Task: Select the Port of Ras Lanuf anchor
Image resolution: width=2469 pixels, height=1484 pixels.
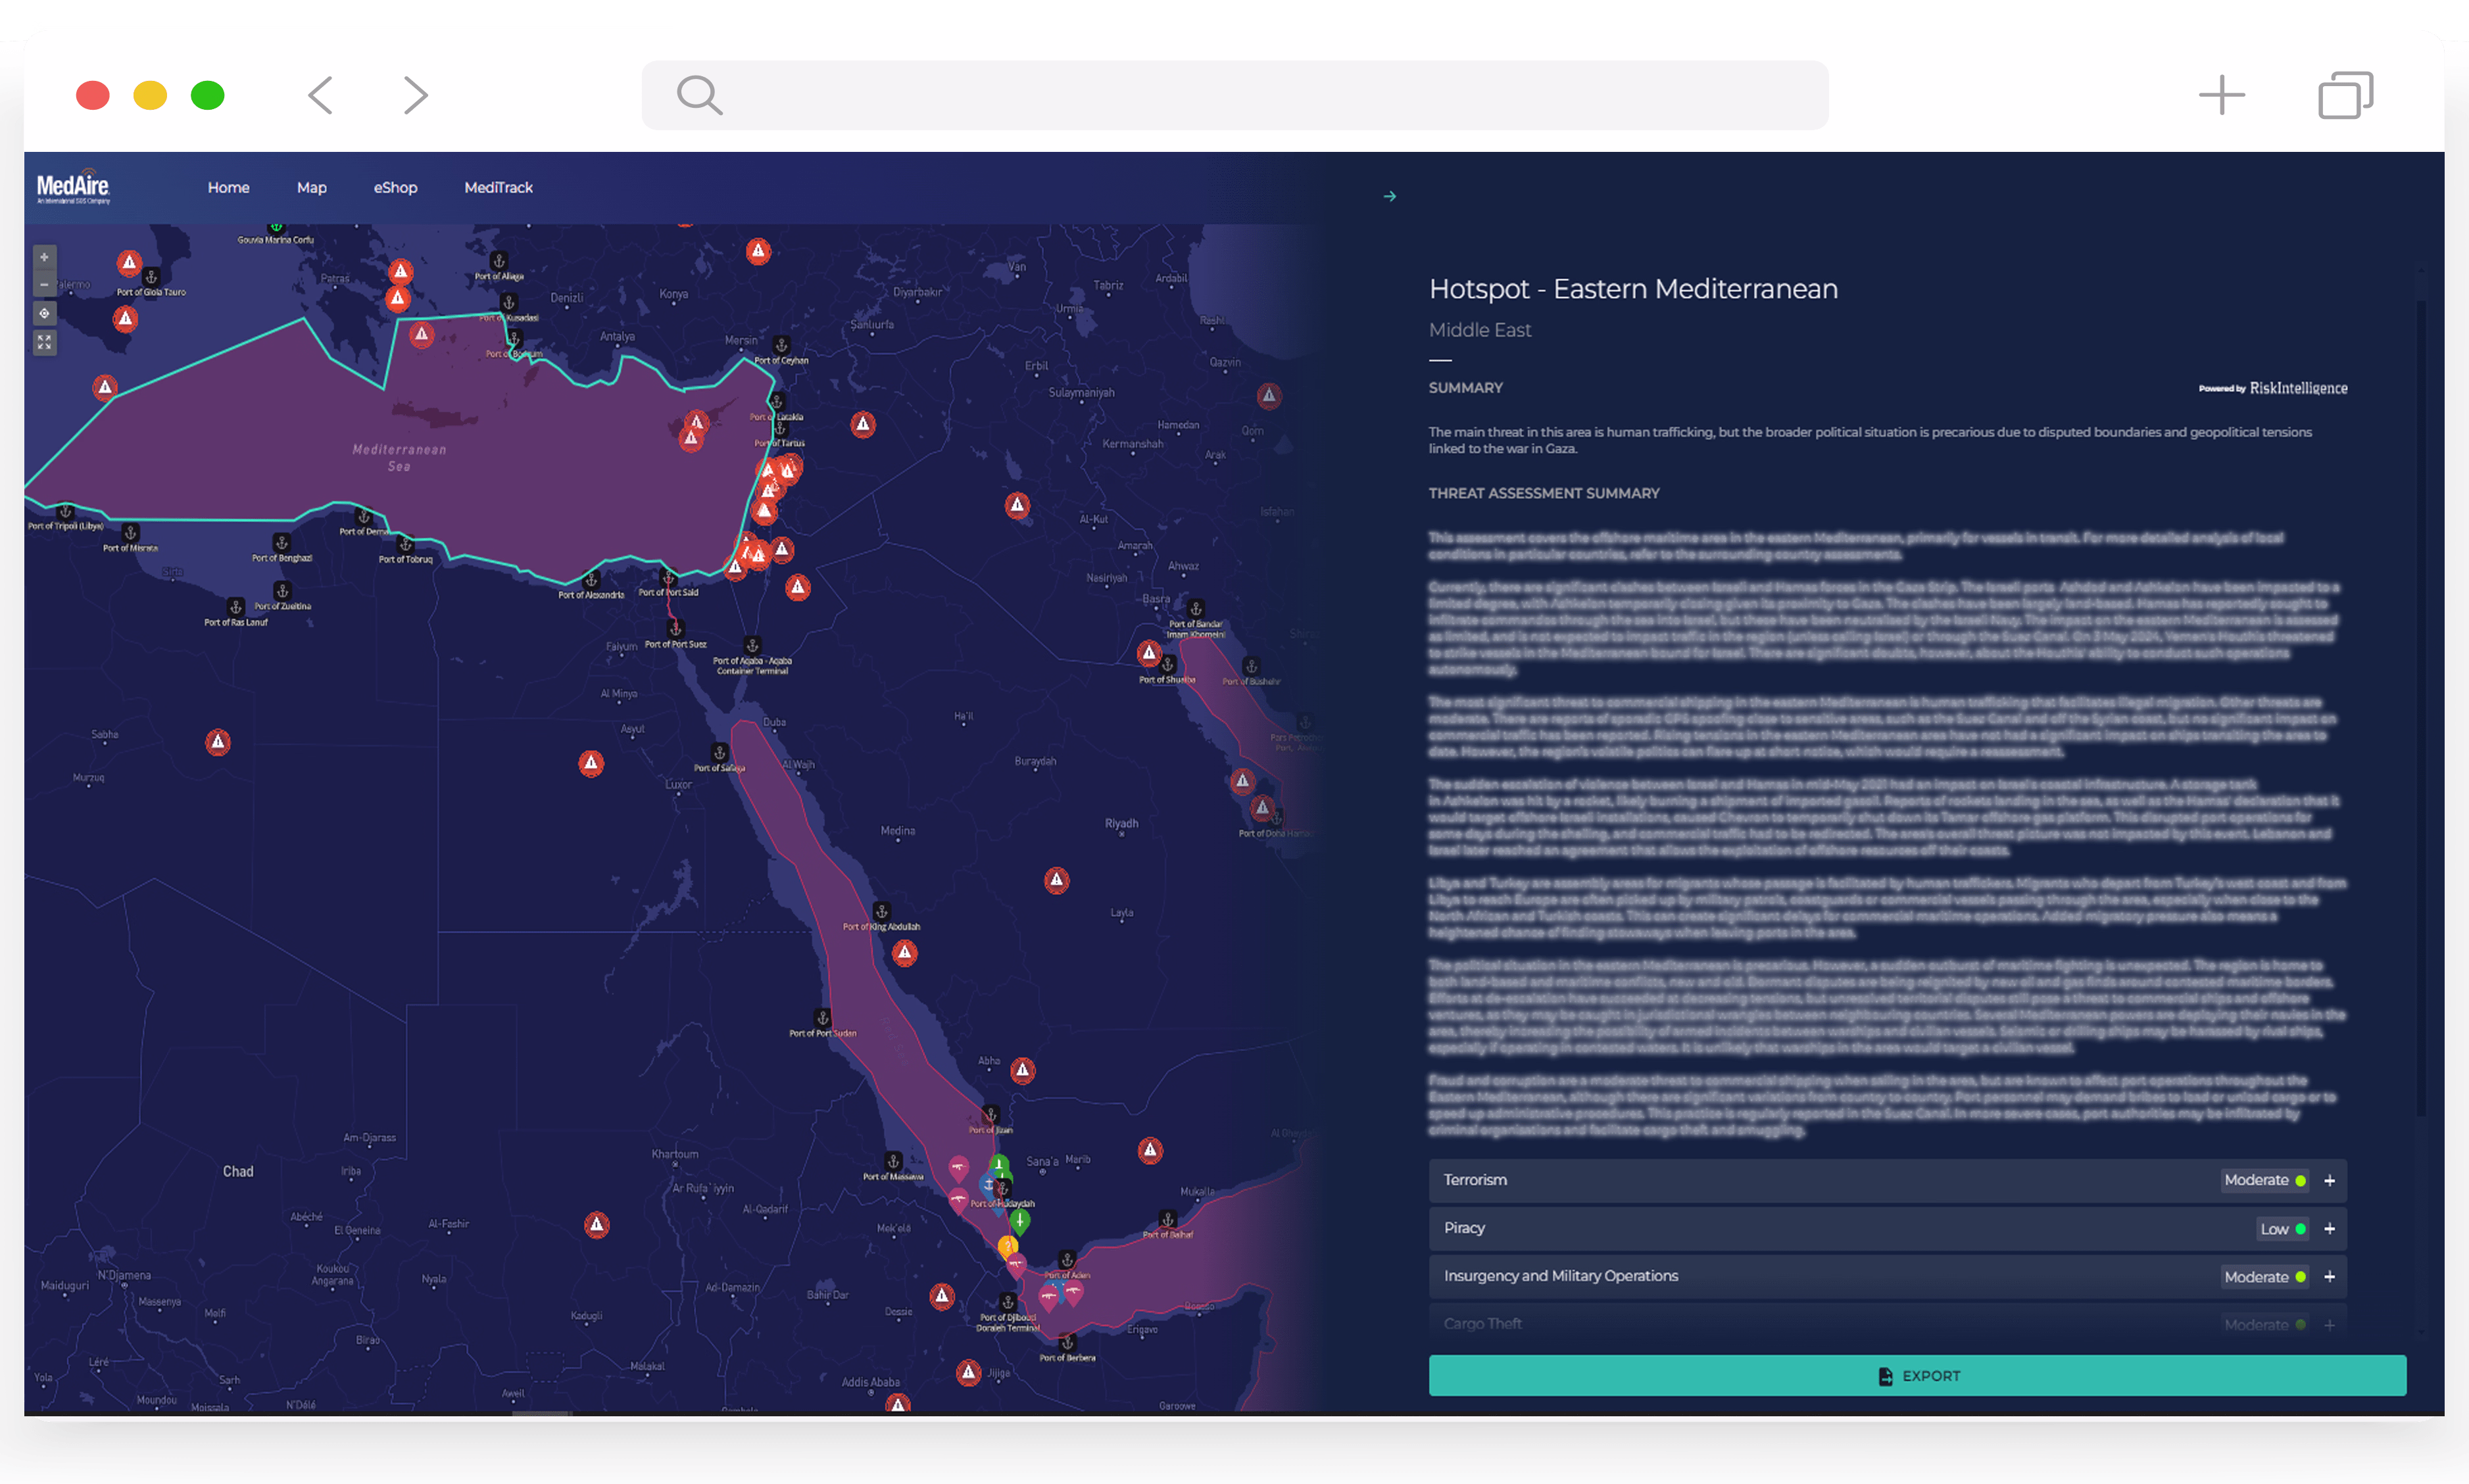Action: [236, 607]
